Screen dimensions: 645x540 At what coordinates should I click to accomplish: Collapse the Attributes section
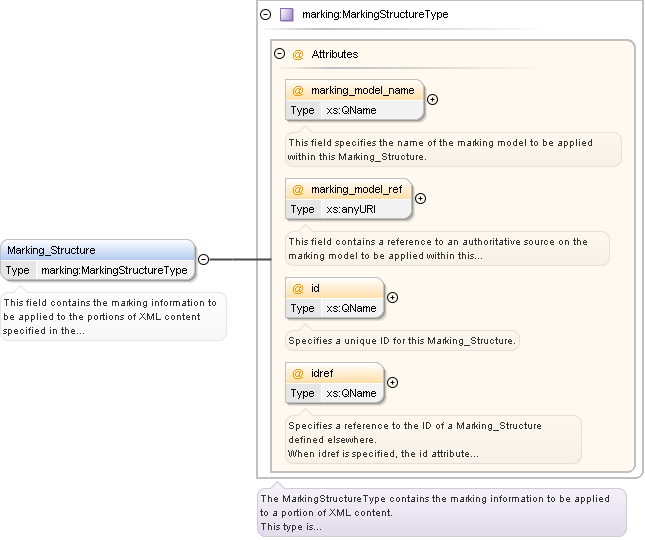[x=280, y=54]
